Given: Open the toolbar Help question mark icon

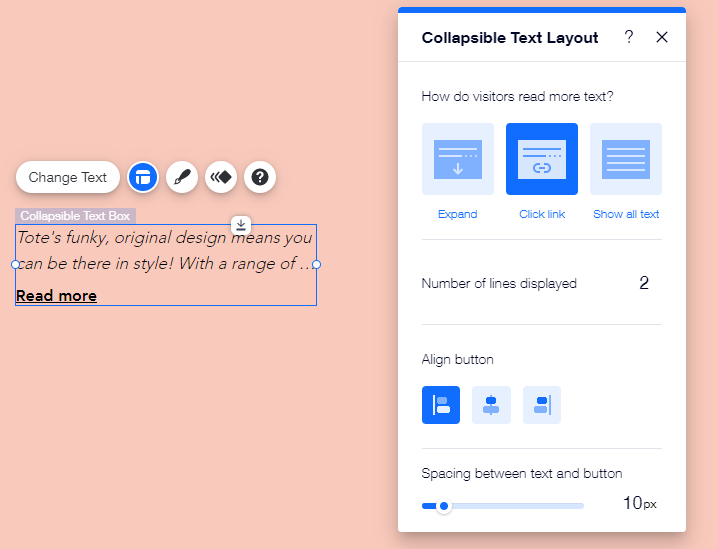Looking at the screenshot, I should [260, 177].
